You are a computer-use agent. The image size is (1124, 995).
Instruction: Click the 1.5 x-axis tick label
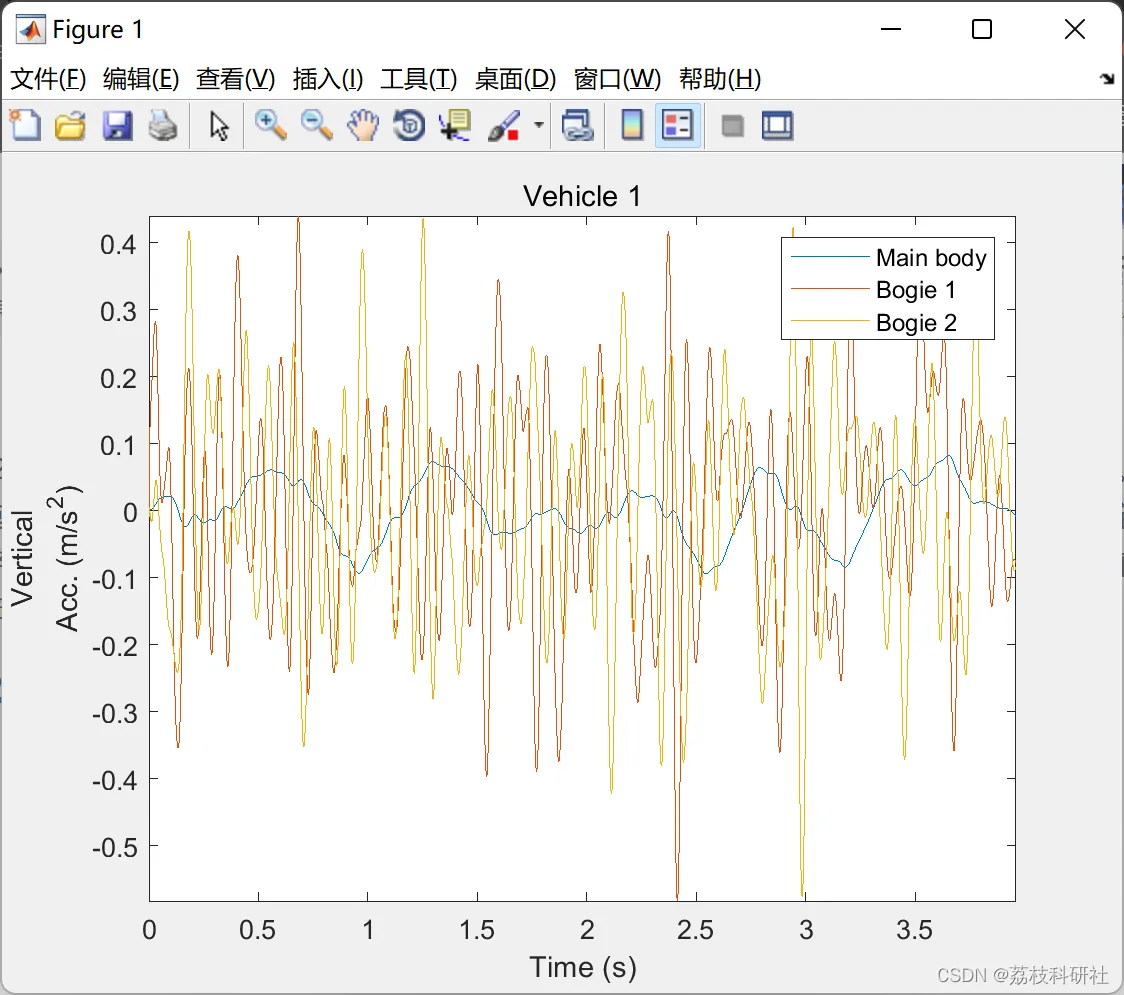[x=477, y=930]
